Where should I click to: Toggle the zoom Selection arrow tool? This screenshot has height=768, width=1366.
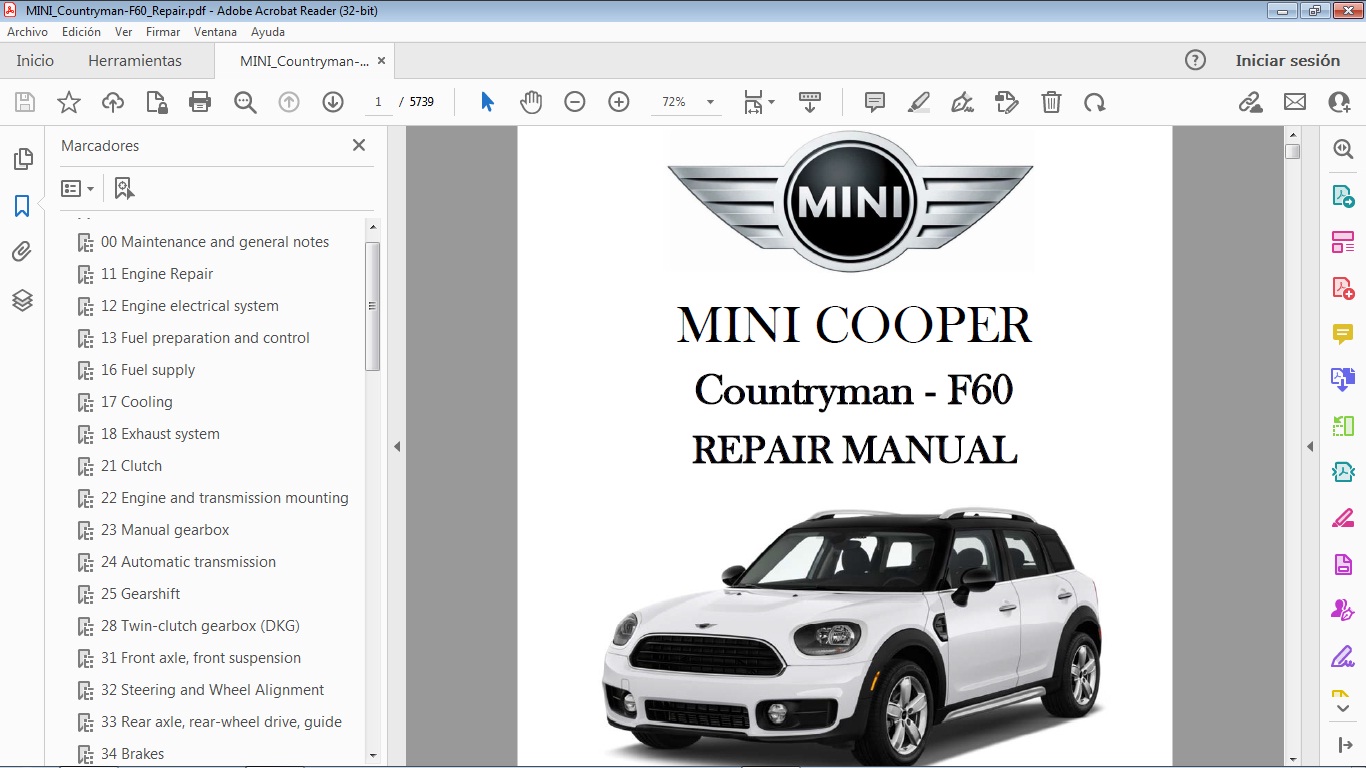point(485,101)
